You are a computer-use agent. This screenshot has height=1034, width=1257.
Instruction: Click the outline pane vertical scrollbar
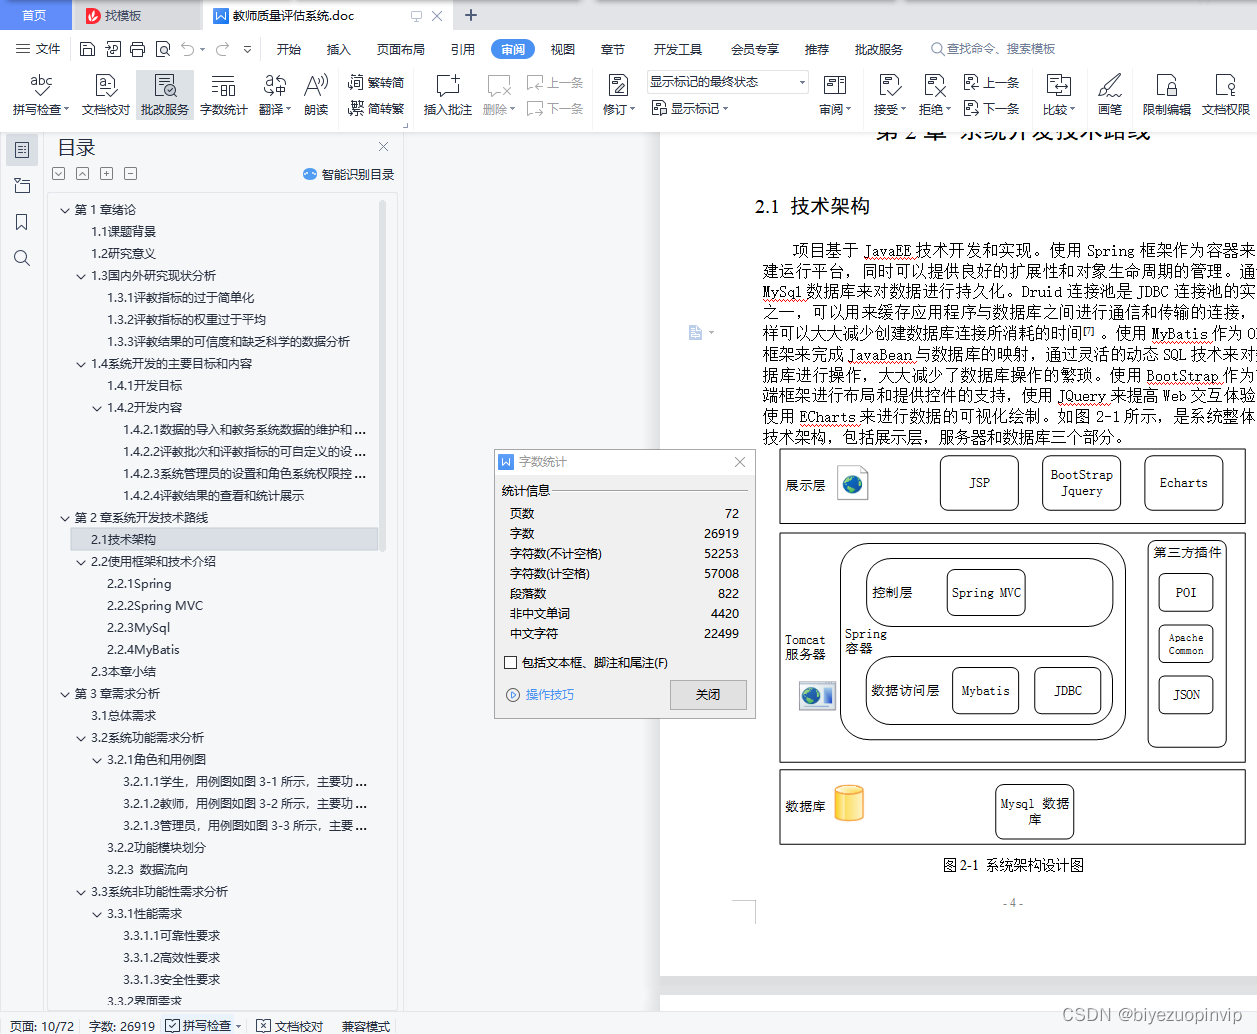pos(383,375)
